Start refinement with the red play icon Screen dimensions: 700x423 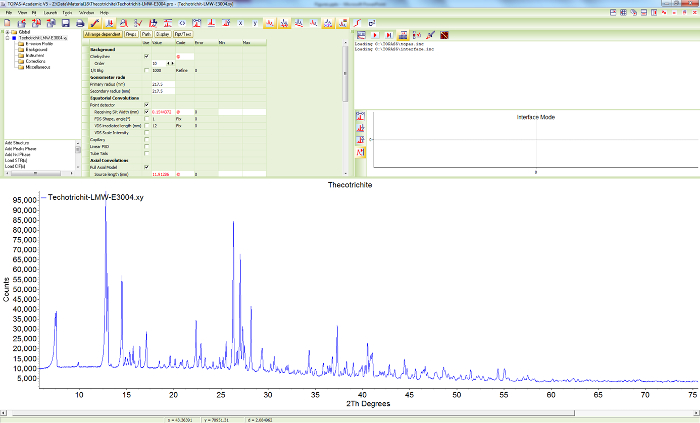pyautogui.click(x=374, y=34)
